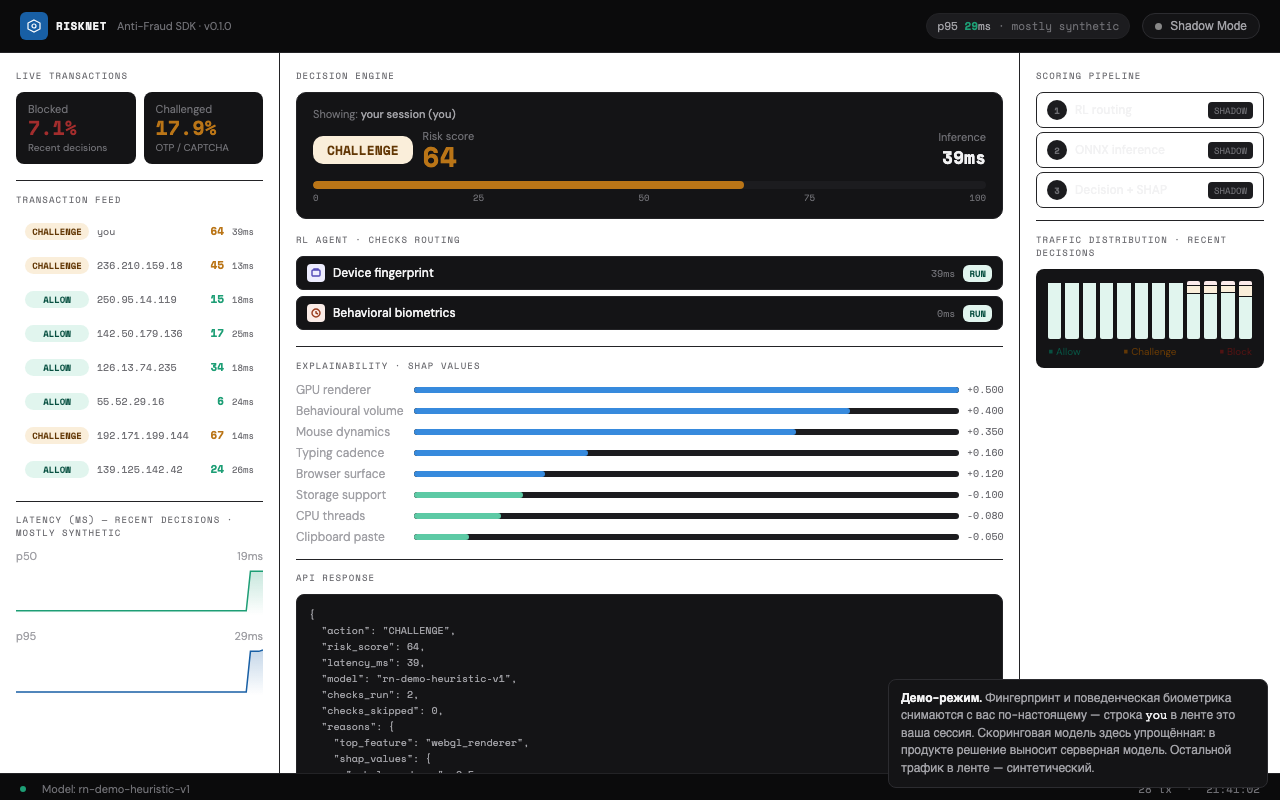Select transaction 250.95.14.119

click(139, 300)
